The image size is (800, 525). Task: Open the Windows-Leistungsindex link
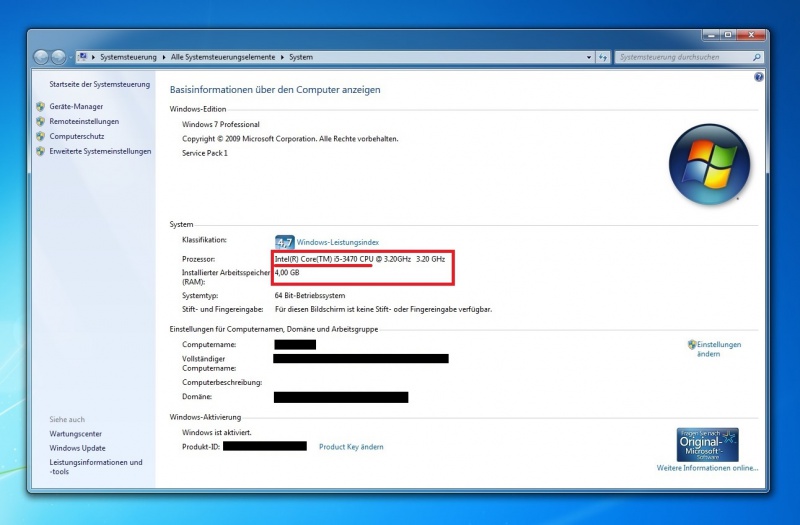pos(338,242)
